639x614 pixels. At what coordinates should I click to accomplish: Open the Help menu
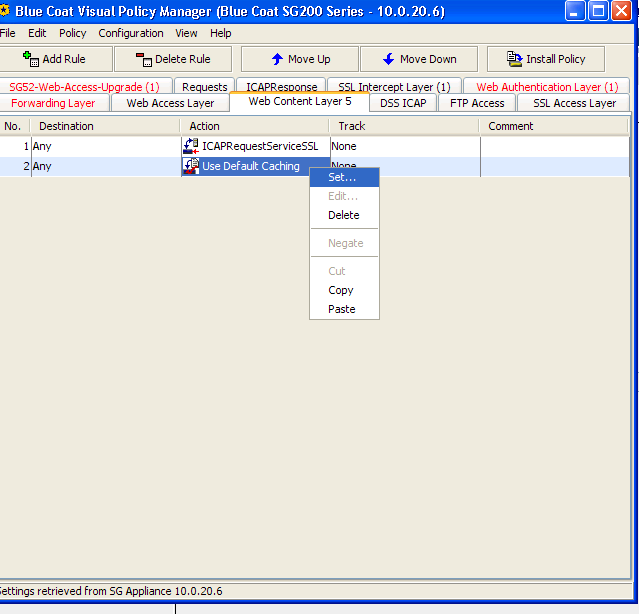[x=221, y=33]
